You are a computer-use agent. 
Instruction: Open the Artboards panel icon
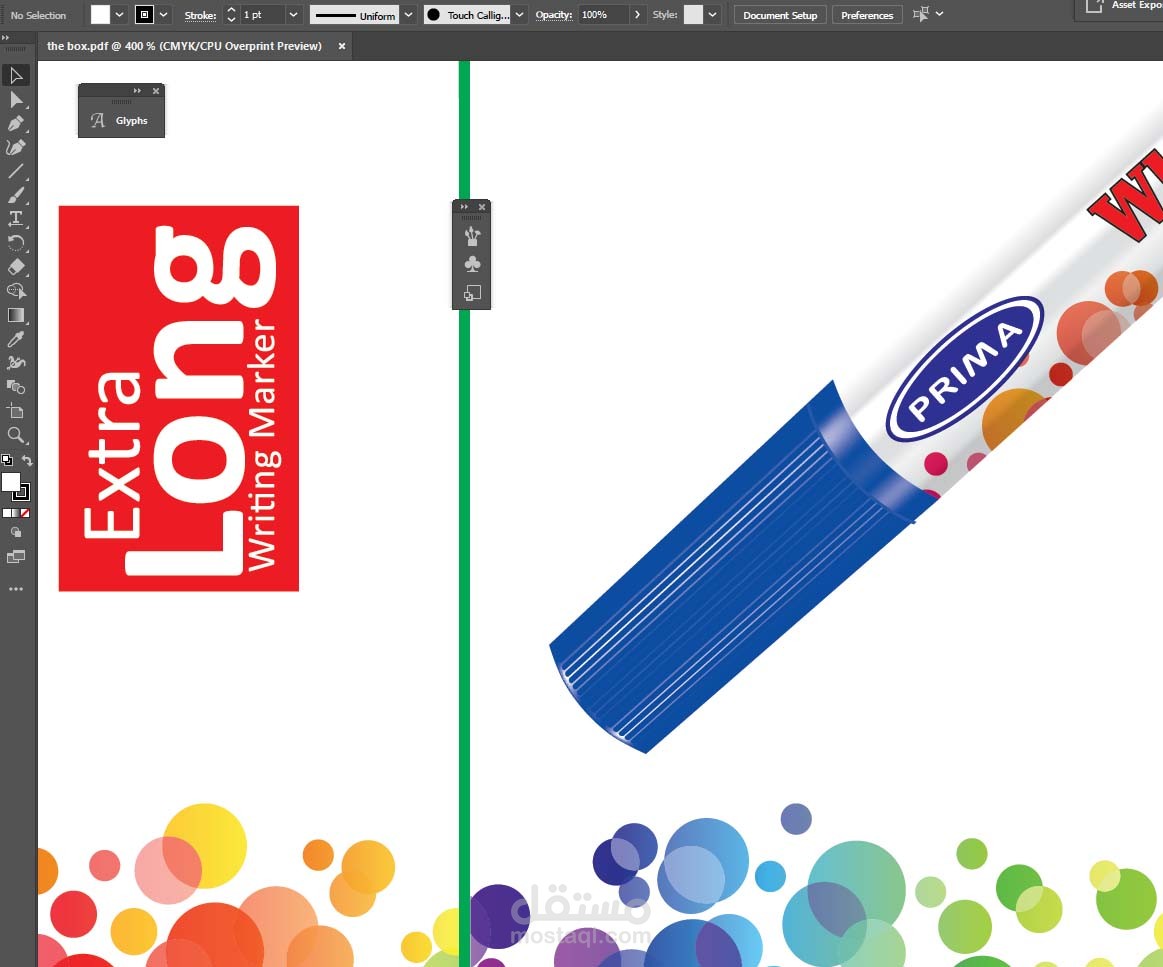[x=472, y=293]
